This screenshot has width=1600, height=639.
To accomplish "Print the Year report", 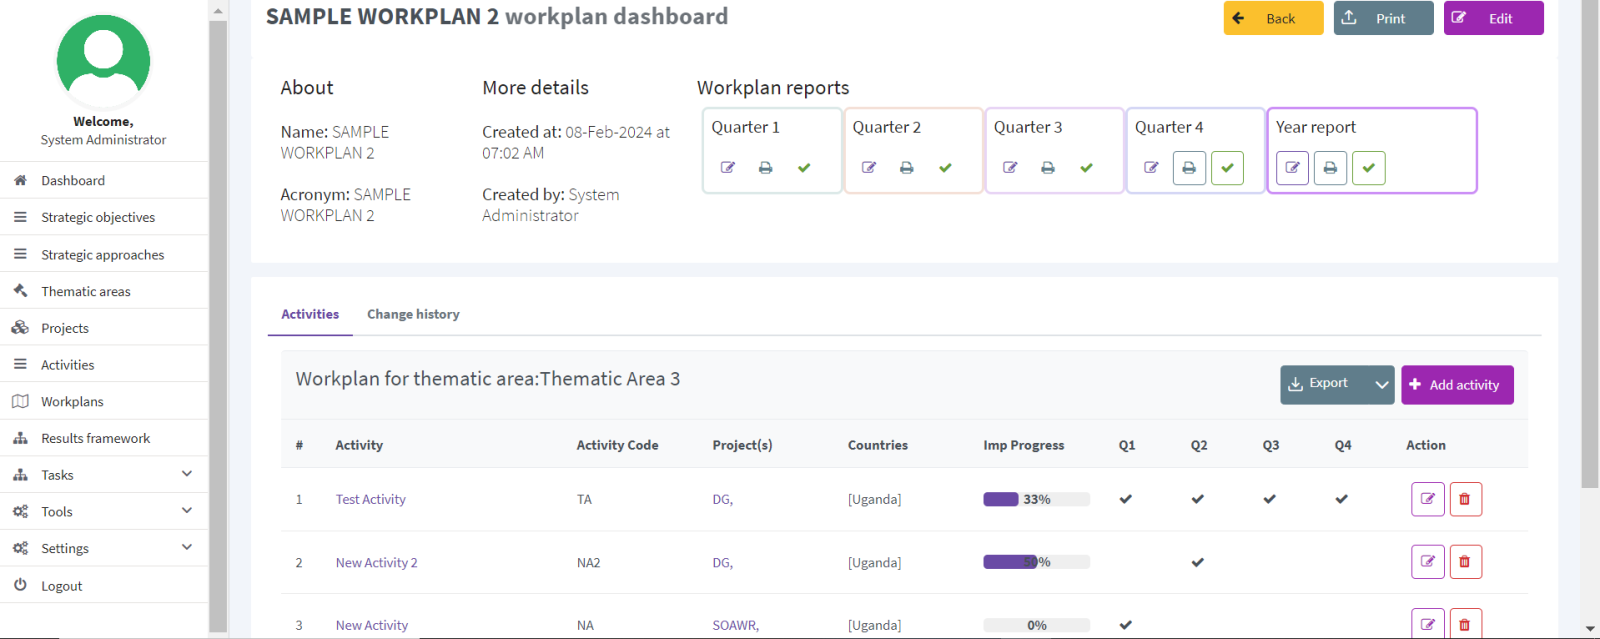I will 1330,168.
